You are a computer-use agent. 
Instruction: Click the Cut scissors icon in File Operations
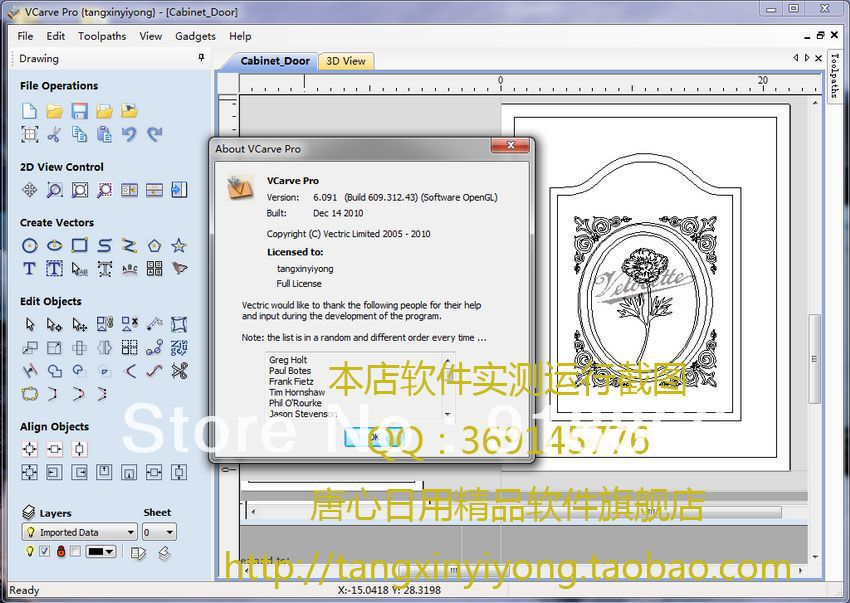click(x=54, y=134)
